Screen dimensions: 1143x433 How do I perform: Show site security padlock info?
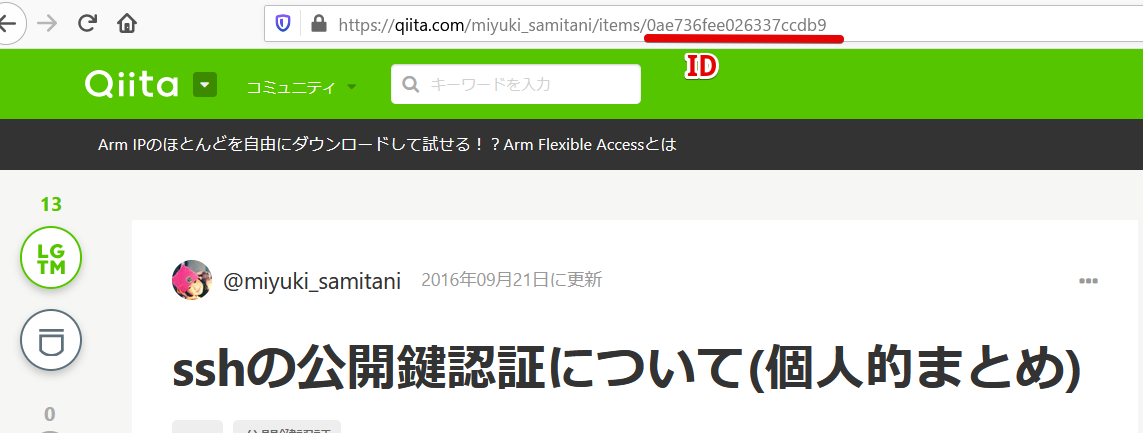tap(319, 24)
